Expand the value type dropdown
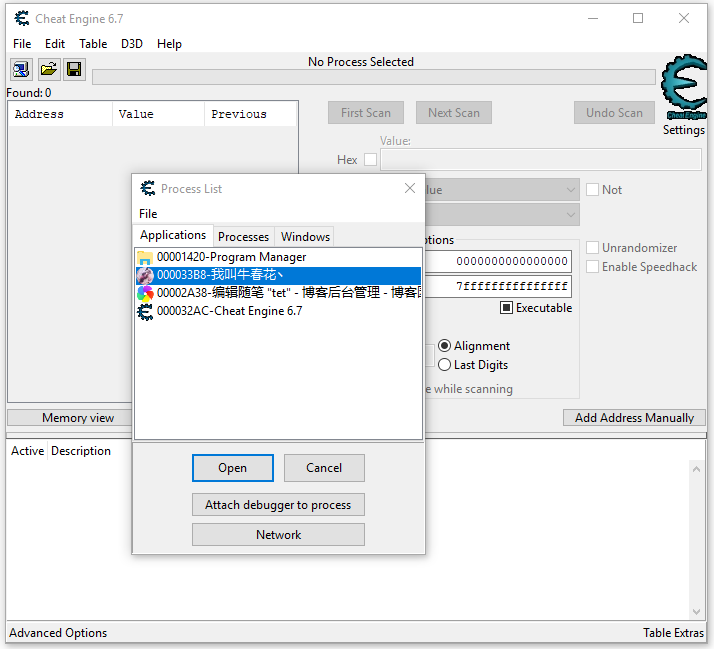Image resolution: width=714 pixels, height=649 pixels. click(x=571, y=215)
